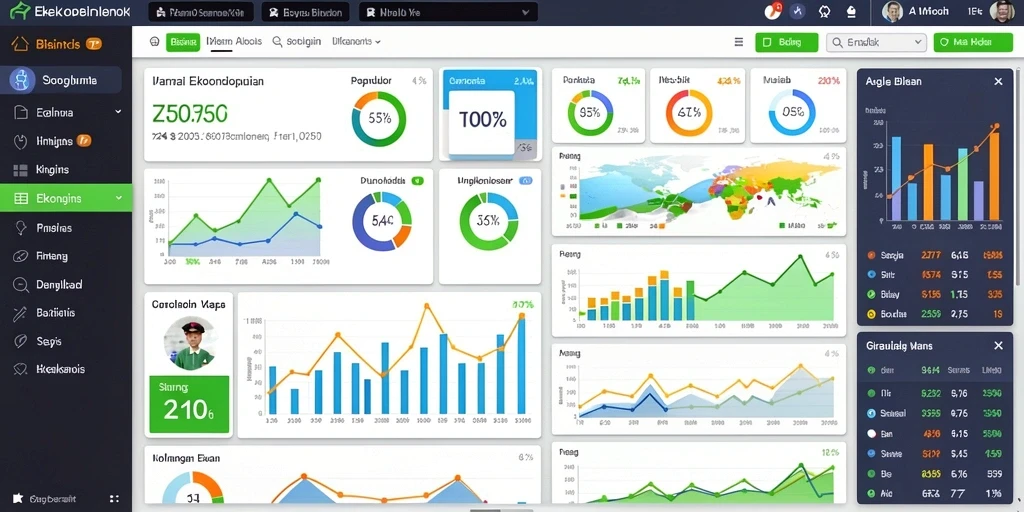Open the Ekongins sidebar menu item
The height and width of the screenshot is (512, 1024).
coord(66,198)
